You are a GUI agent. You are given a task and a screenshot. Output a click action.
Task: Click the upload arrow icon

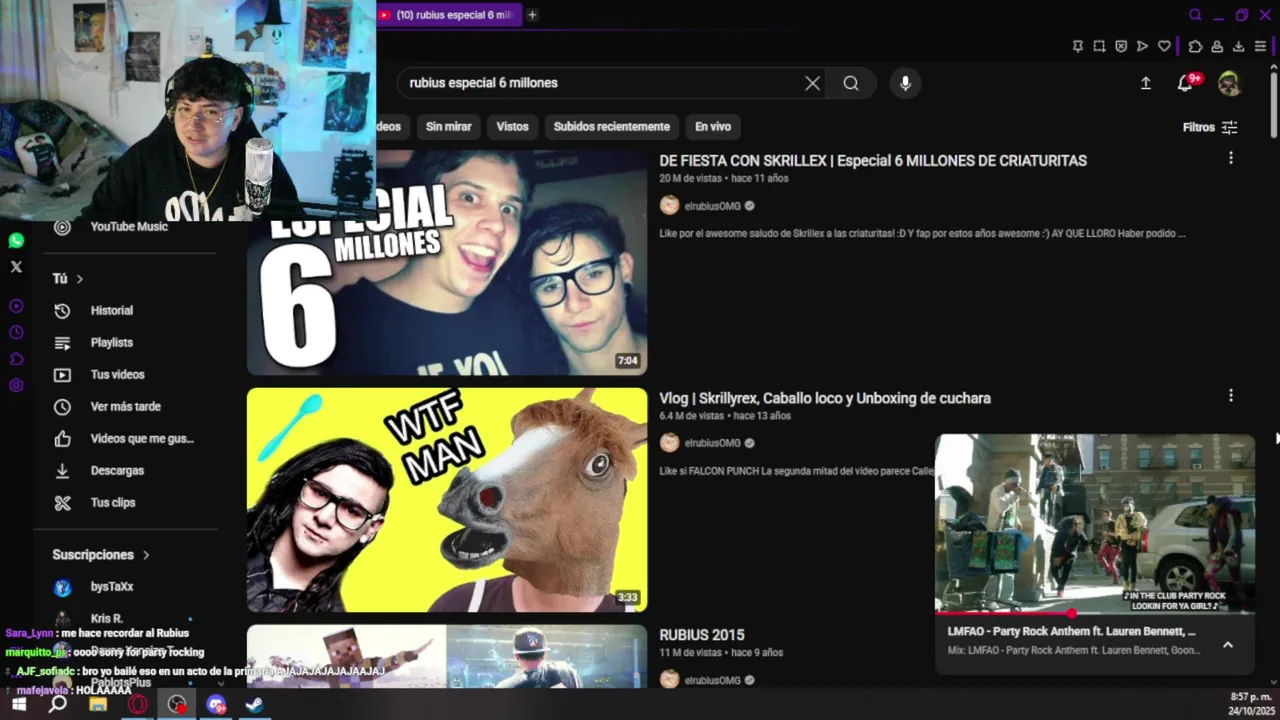[1146, 84]
